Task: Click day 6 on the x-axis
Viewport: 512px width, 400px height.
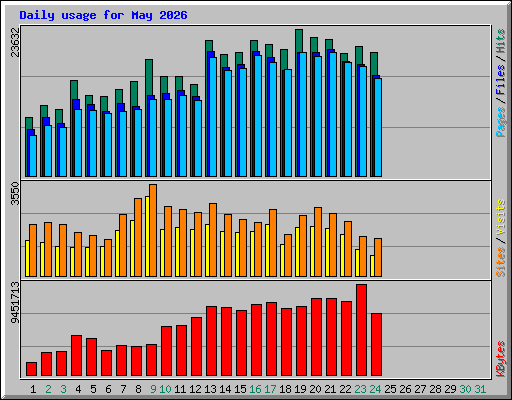Action: coord(108,389)
